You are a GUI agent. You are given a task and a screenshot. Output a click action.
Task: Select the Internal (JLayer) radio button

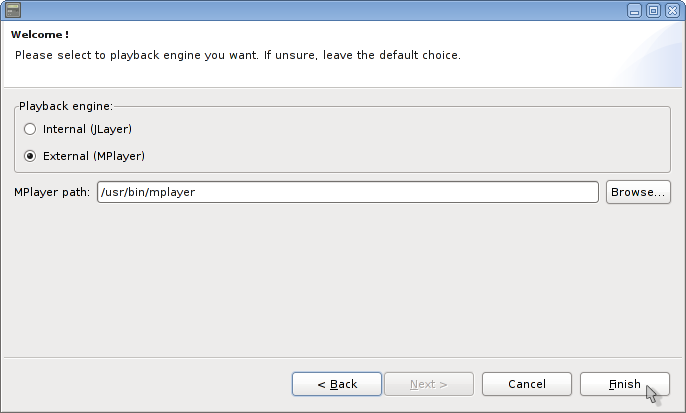30,129
